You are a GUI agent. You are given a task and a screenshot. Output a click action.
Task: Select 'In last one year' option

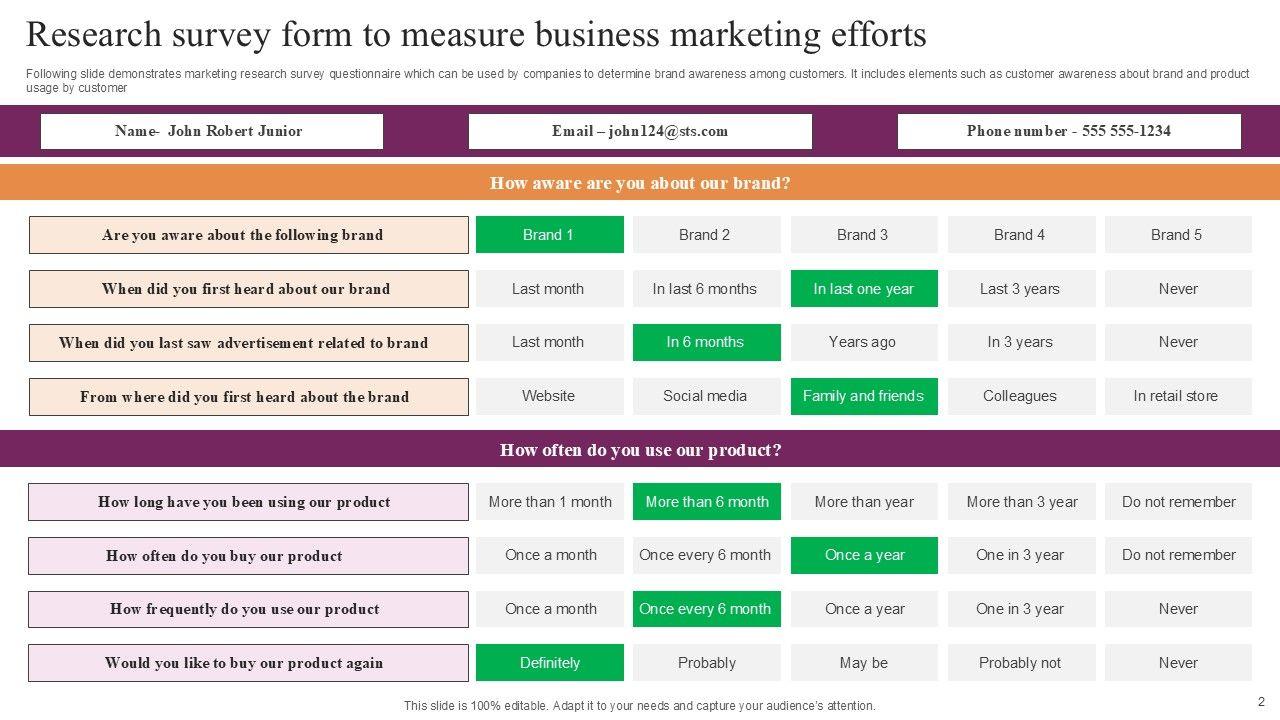[863, 289]
